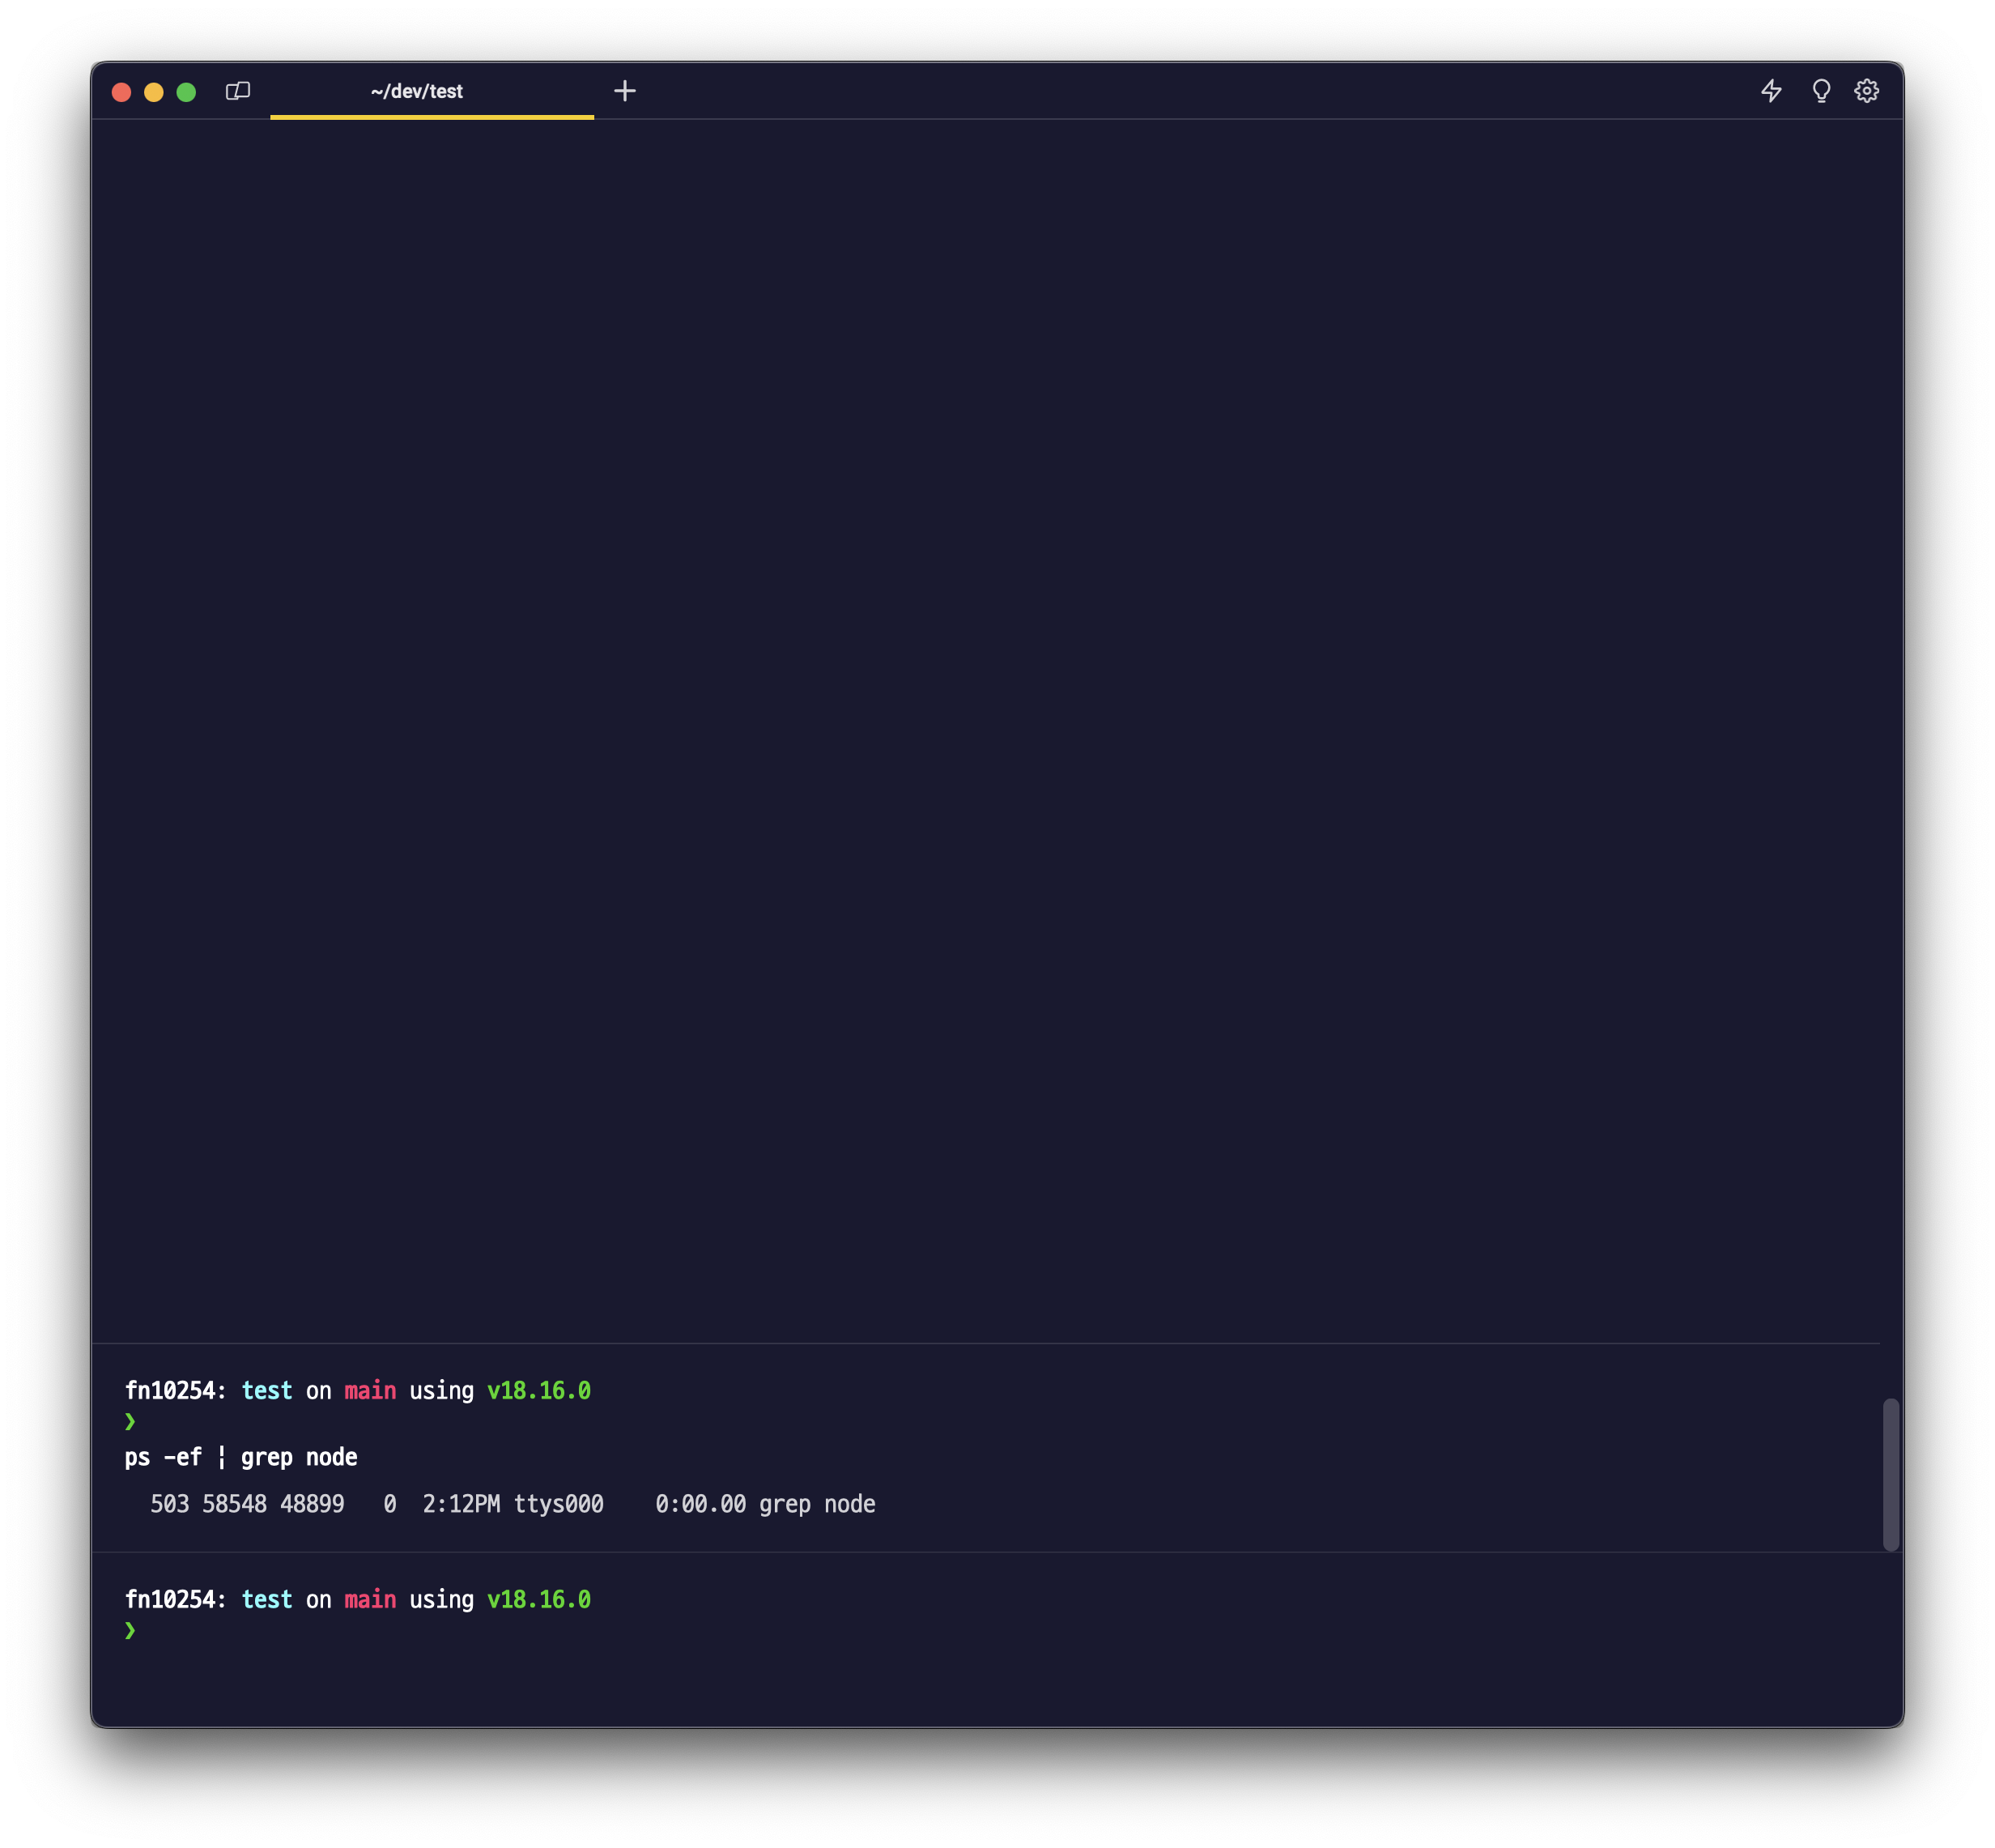
Task: Open Warp AI via the lightning bolt icon
Action: [x=1772, y=91]
